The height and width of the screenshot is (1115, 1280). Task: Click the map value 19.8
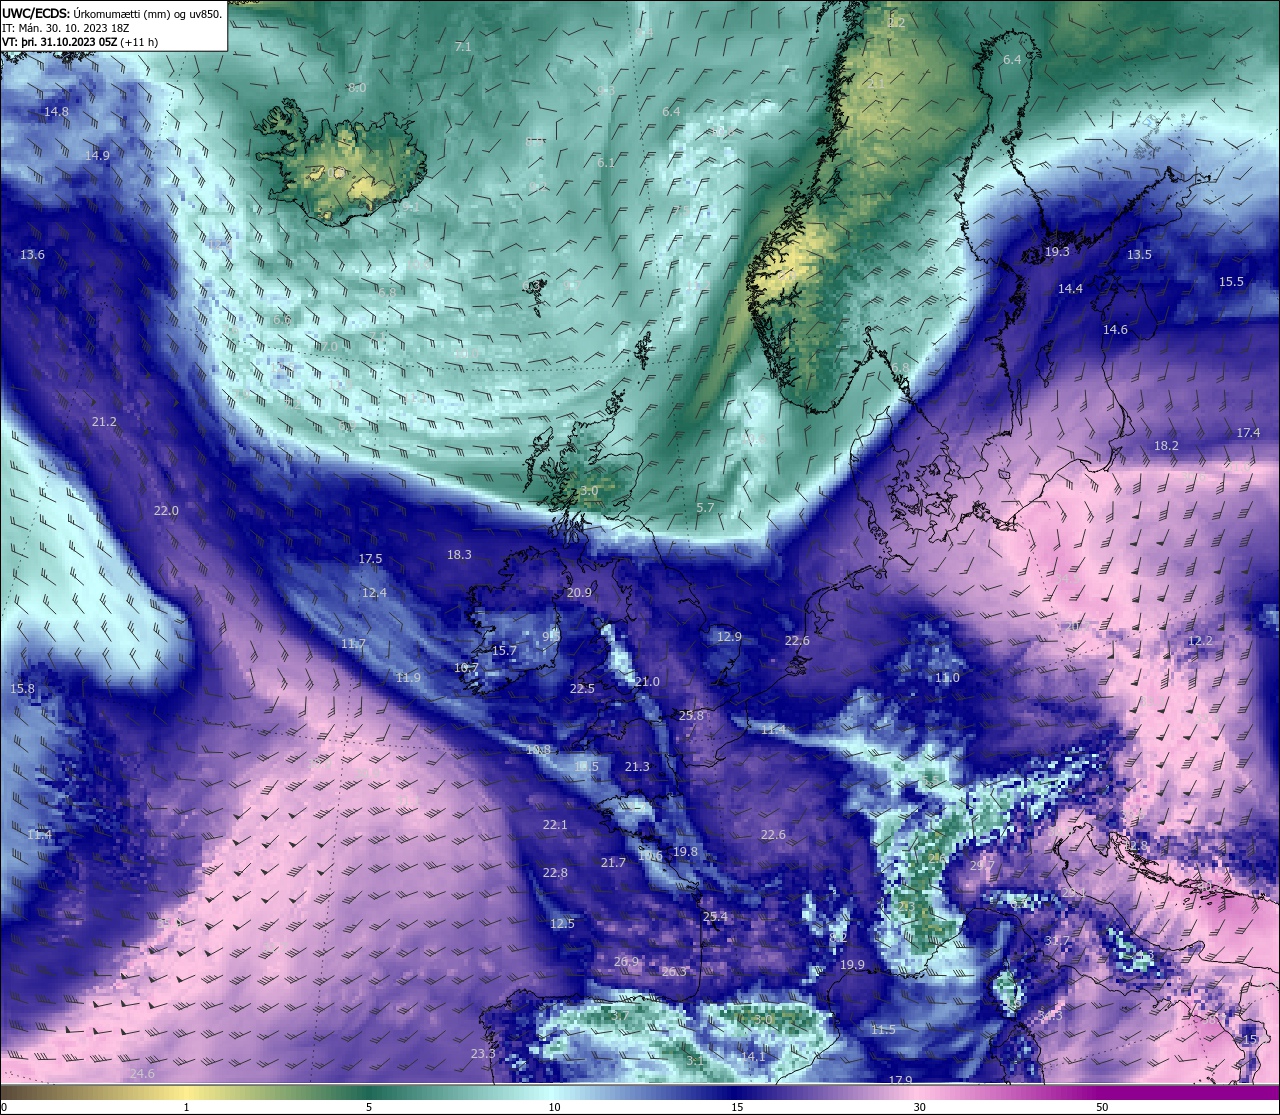click(x=685, y=852)
